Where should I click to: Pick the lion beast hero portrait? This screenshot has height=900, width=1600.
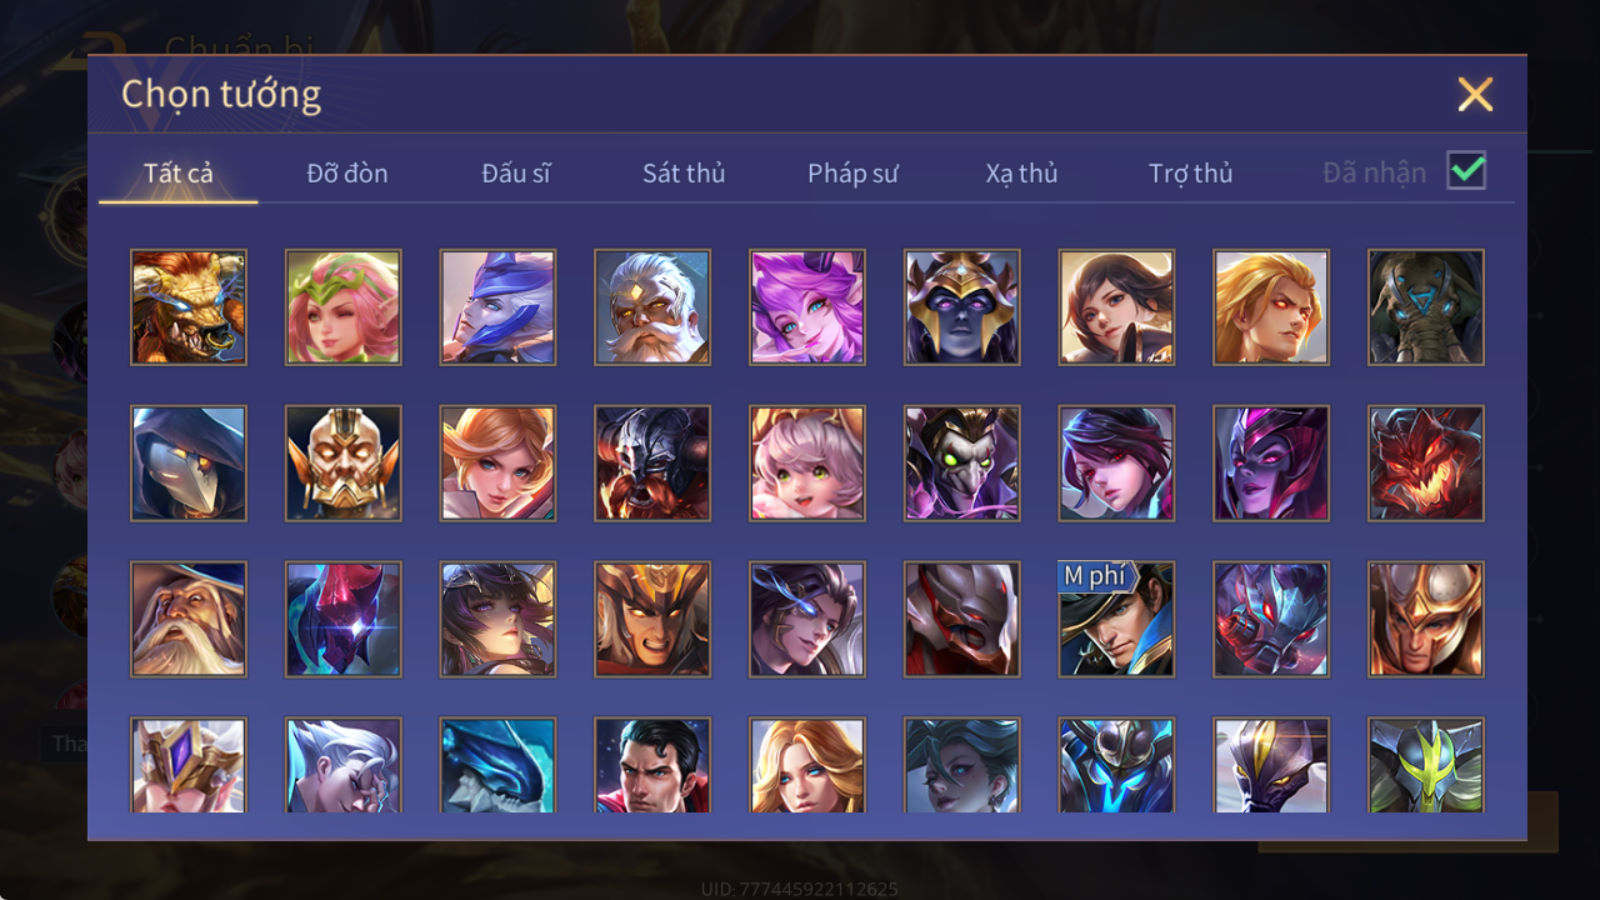[x=188, y=307]
